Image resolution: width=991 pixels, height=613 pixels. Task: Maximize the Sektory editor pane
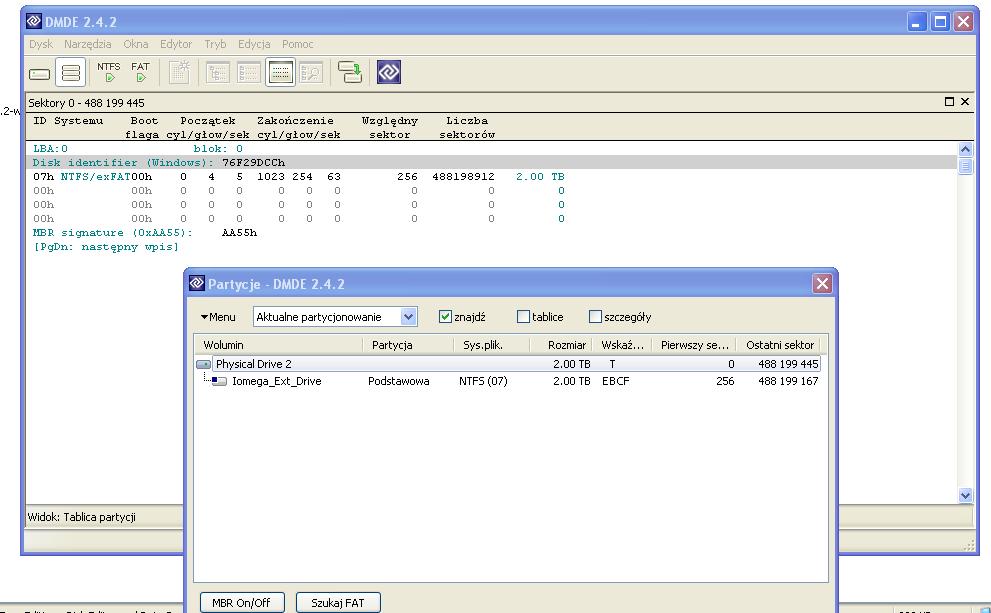pyautogui.click(x=949, y=102)
